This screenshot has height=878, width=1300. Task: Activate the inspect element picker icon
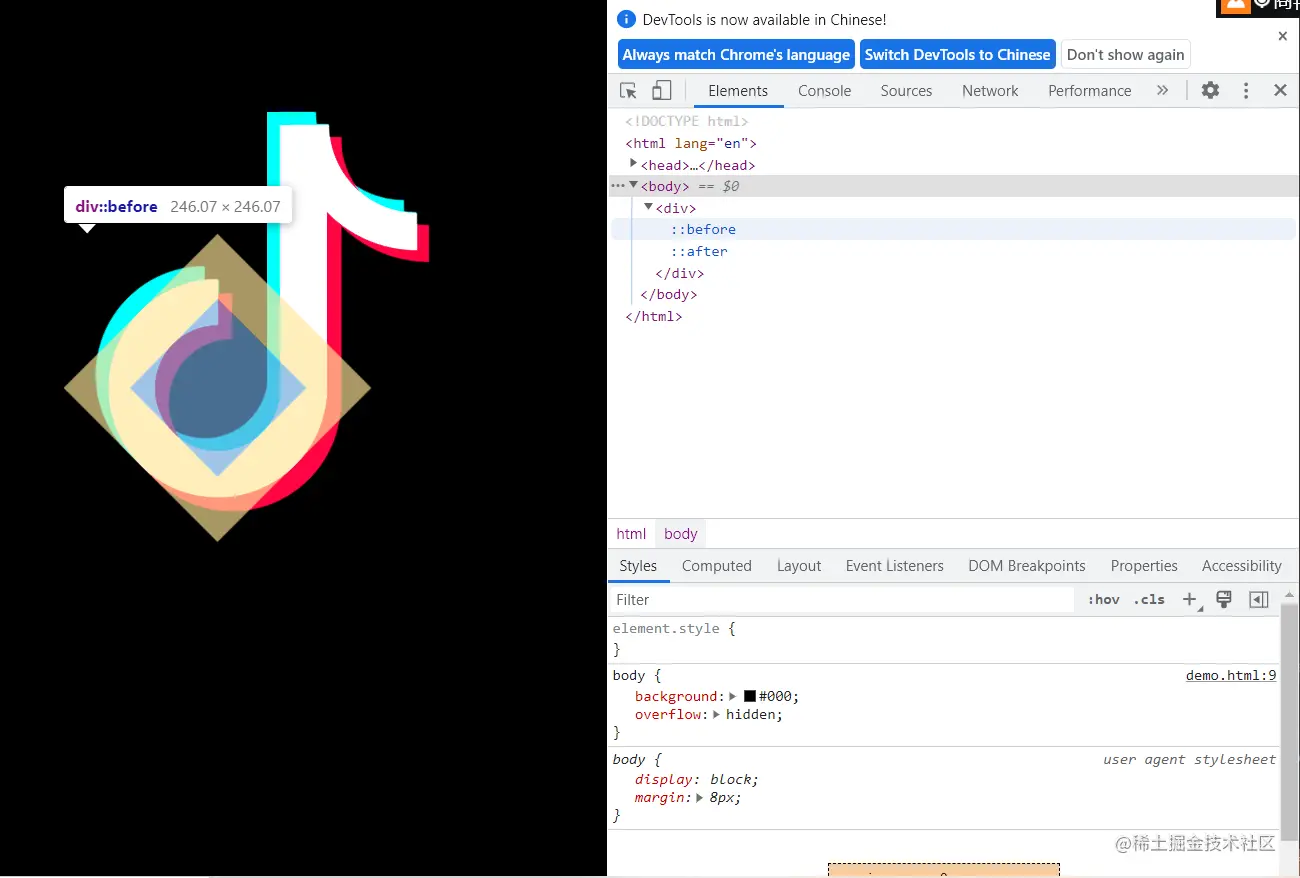(628, 91)
